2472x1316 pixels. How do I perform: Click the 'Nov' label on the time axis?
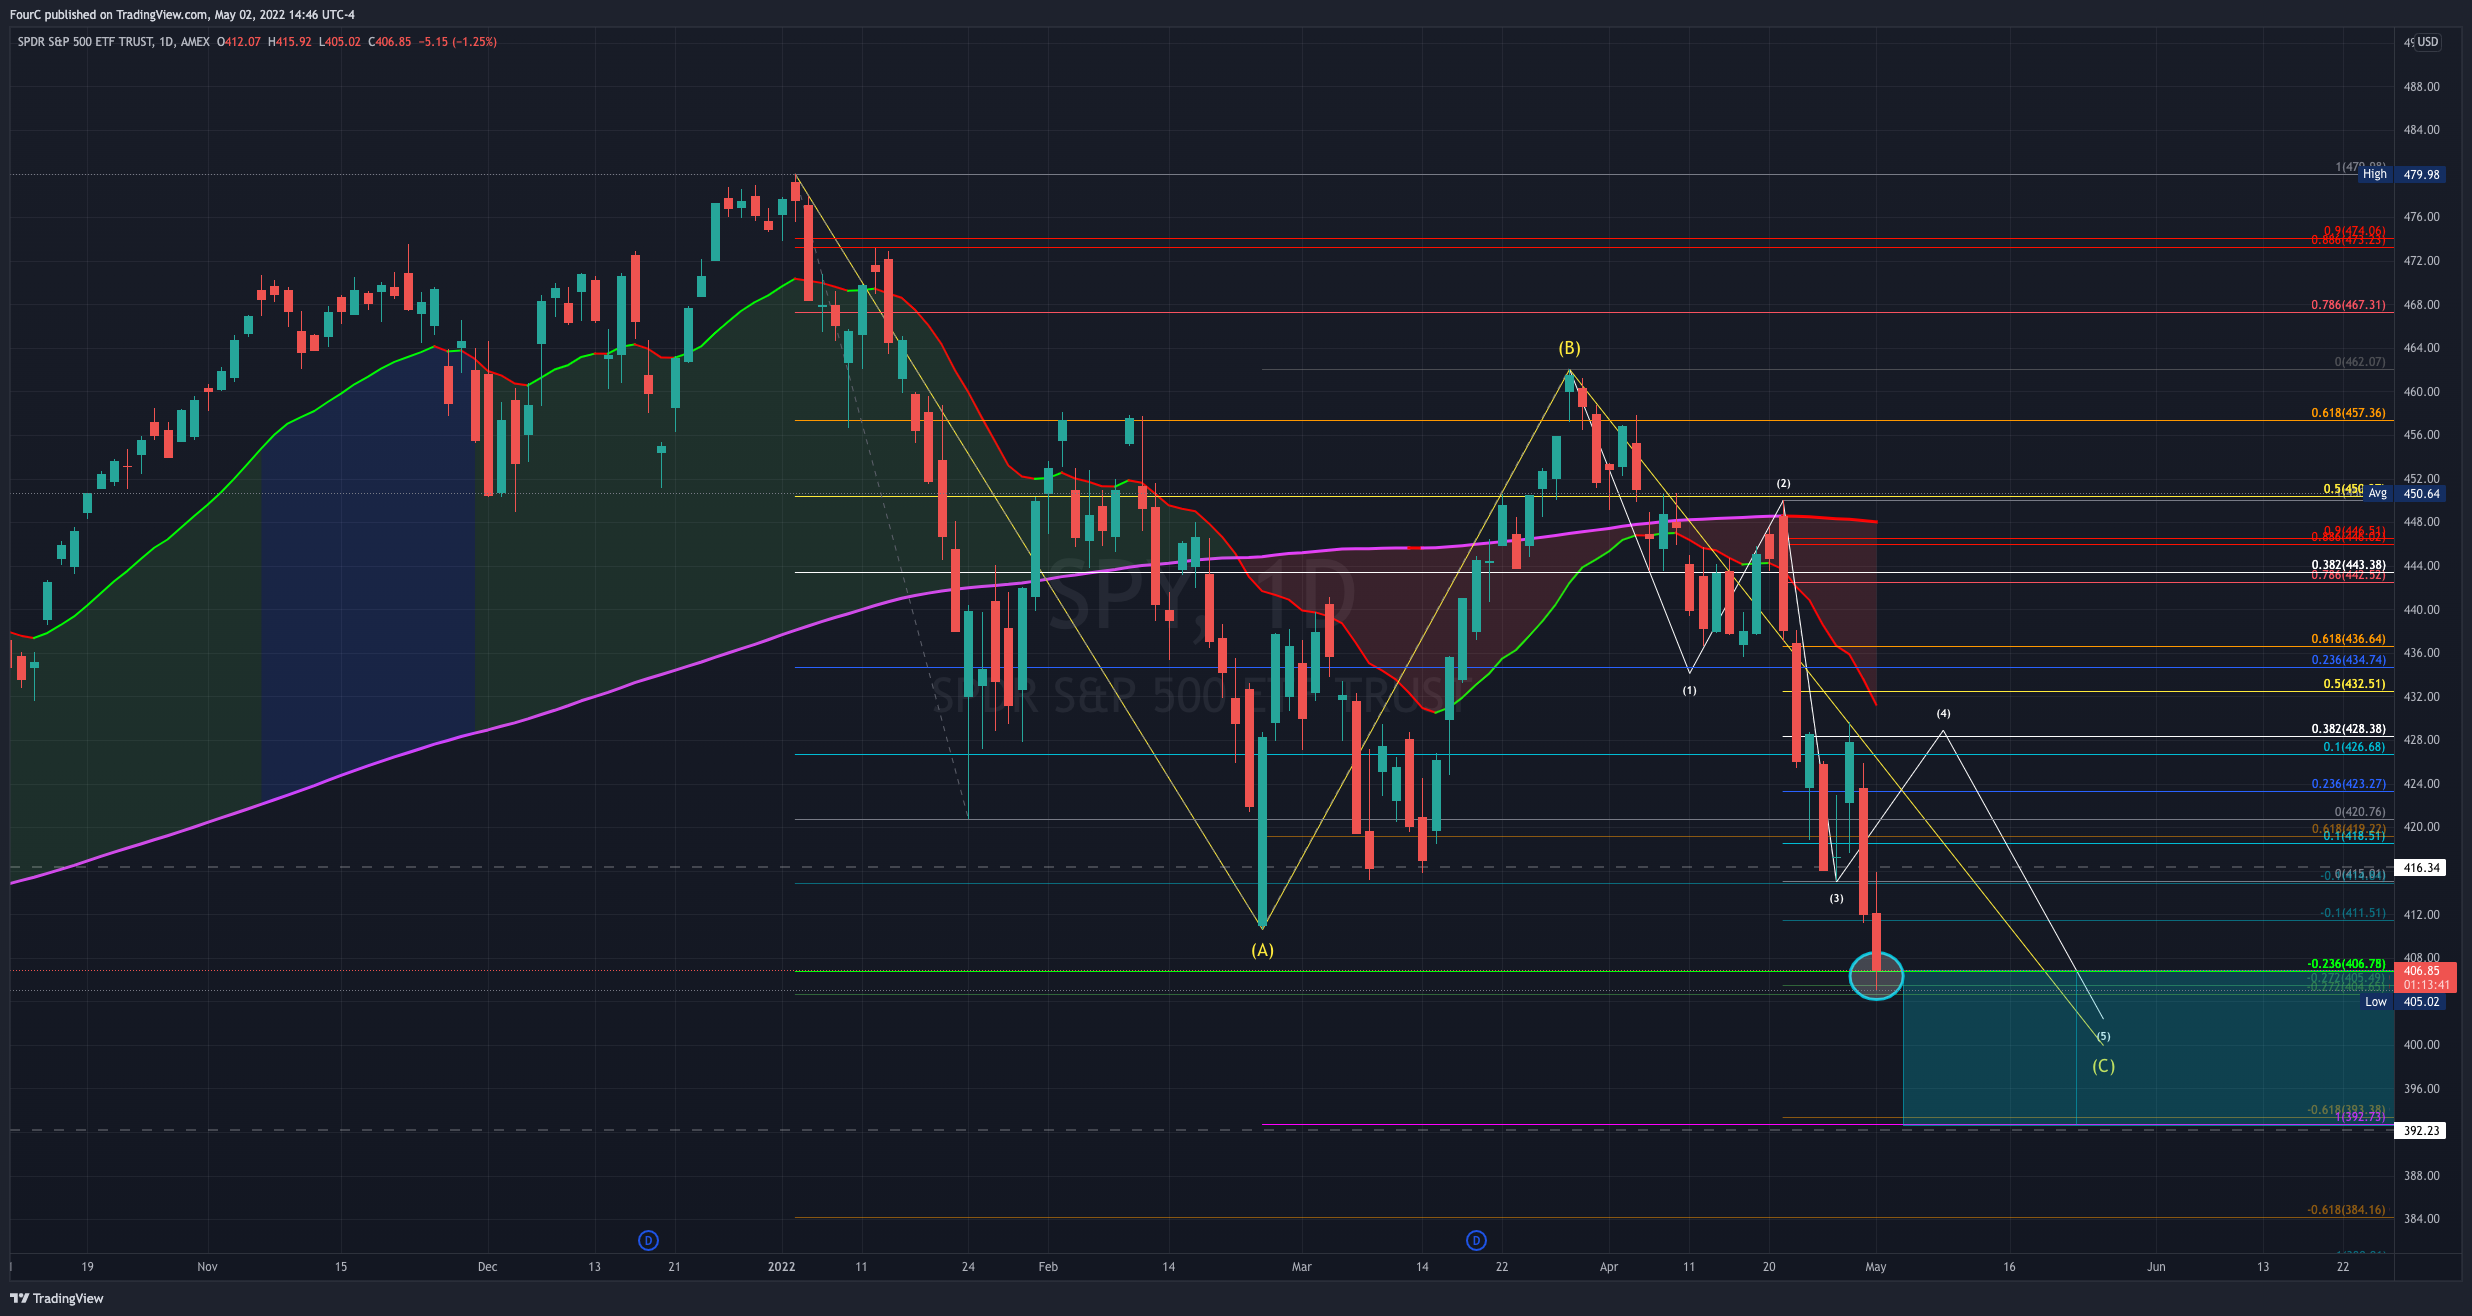[x=207, y=1267]
